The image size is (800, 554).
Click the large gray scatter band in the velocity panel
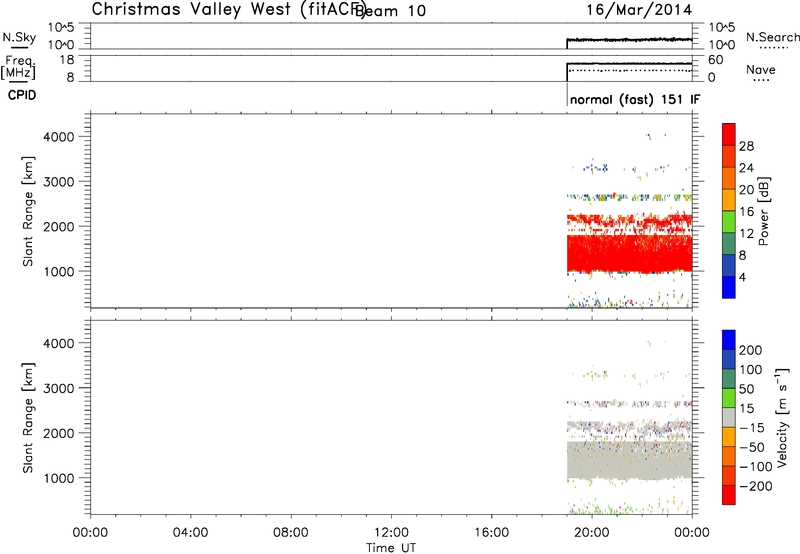630,460
